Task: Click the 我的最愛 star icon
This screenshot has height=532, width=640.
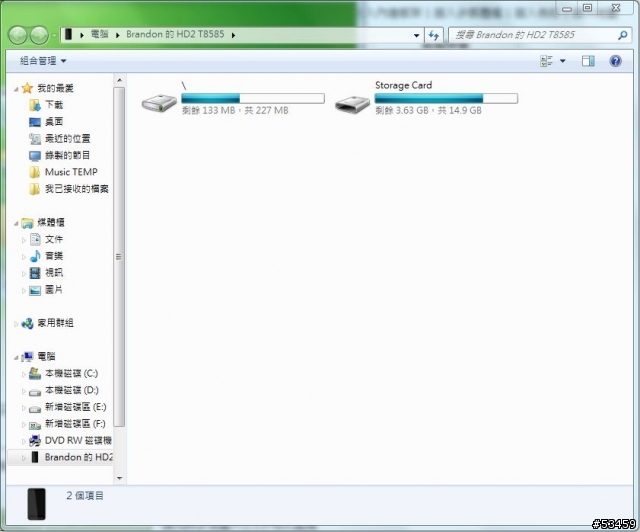Action: (27, 88)
